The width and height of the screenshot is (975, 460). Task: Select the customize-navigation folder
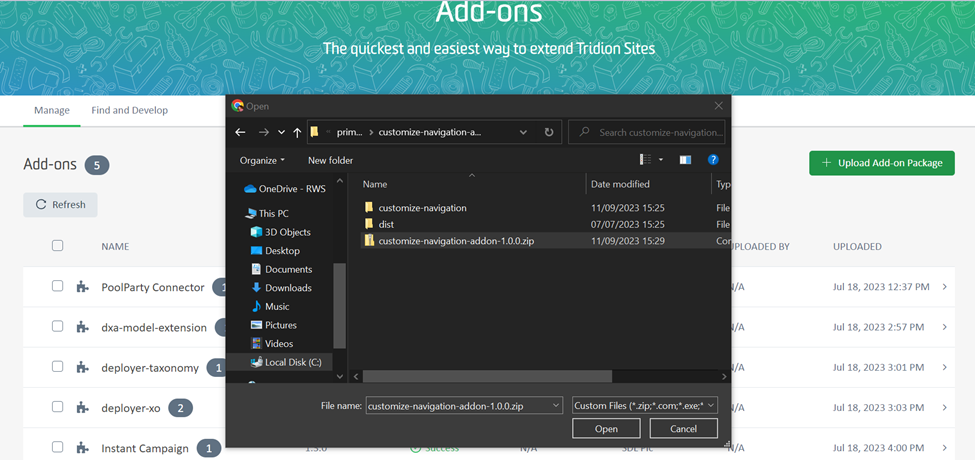pyautogui.click(x=422, y=208)
